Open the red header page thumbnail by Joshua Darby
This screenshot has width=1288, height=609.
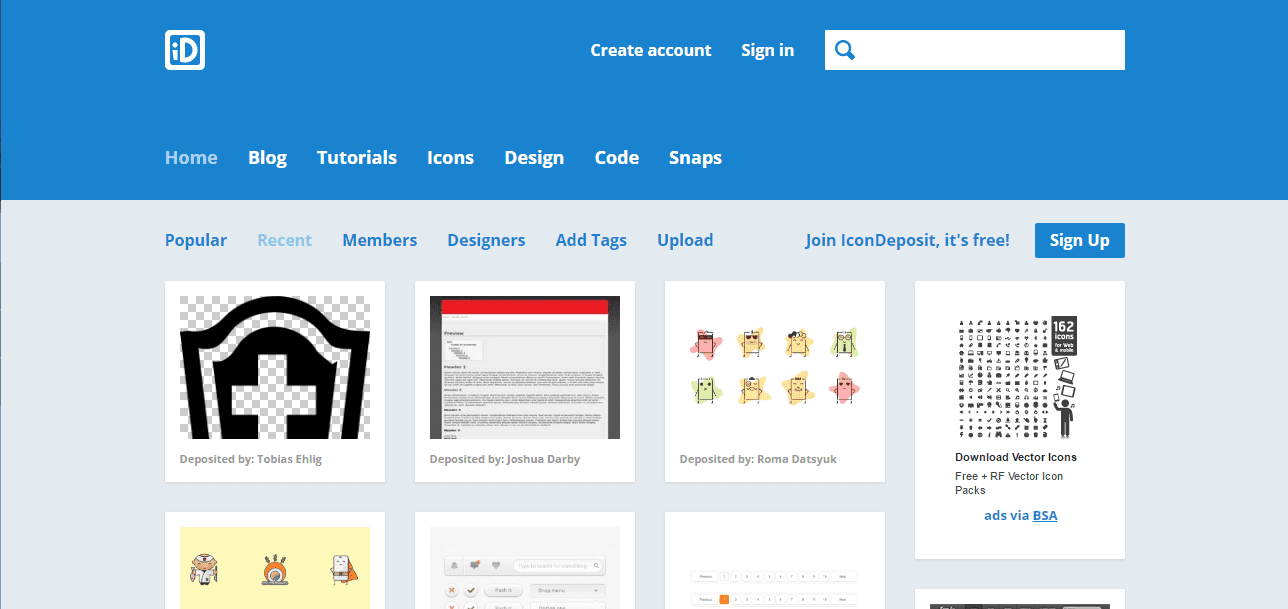click(525, 367)
